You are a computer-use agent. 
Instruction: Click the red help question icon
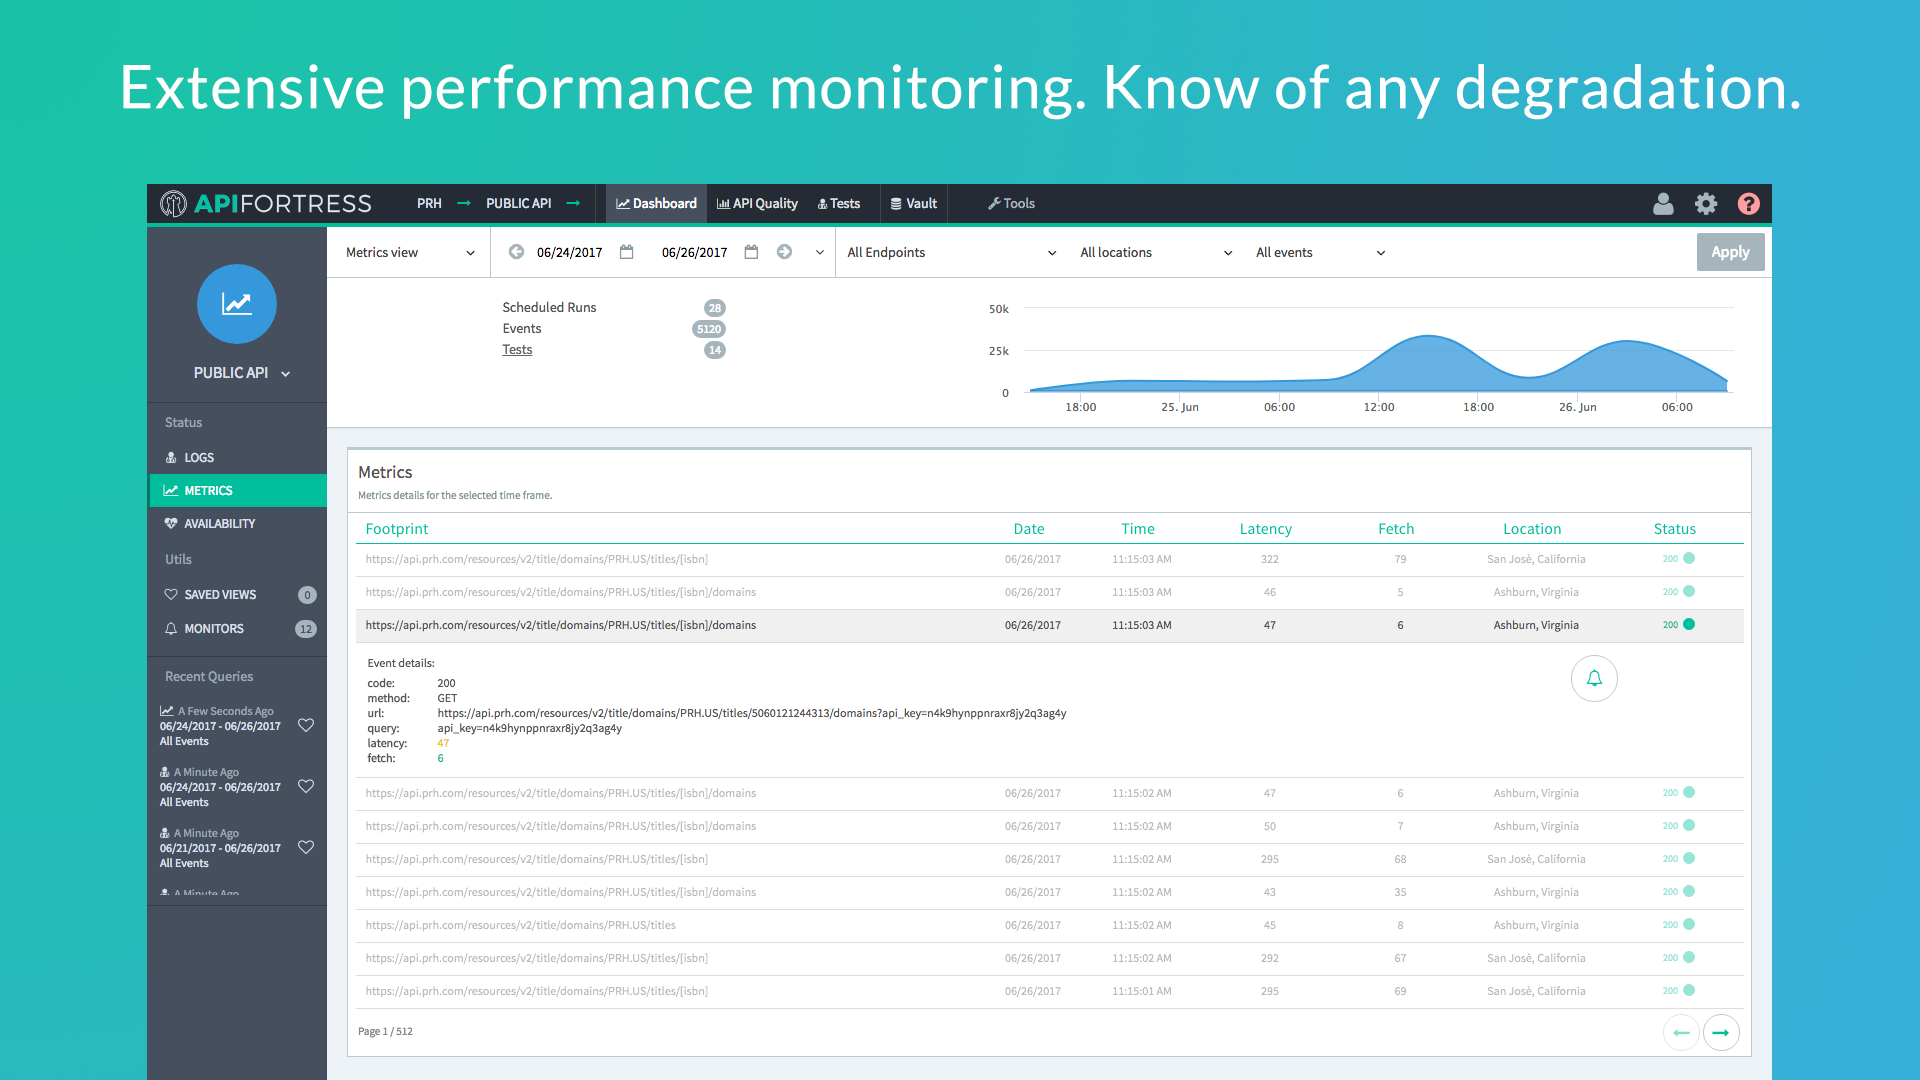click(x=1748, y=203)
